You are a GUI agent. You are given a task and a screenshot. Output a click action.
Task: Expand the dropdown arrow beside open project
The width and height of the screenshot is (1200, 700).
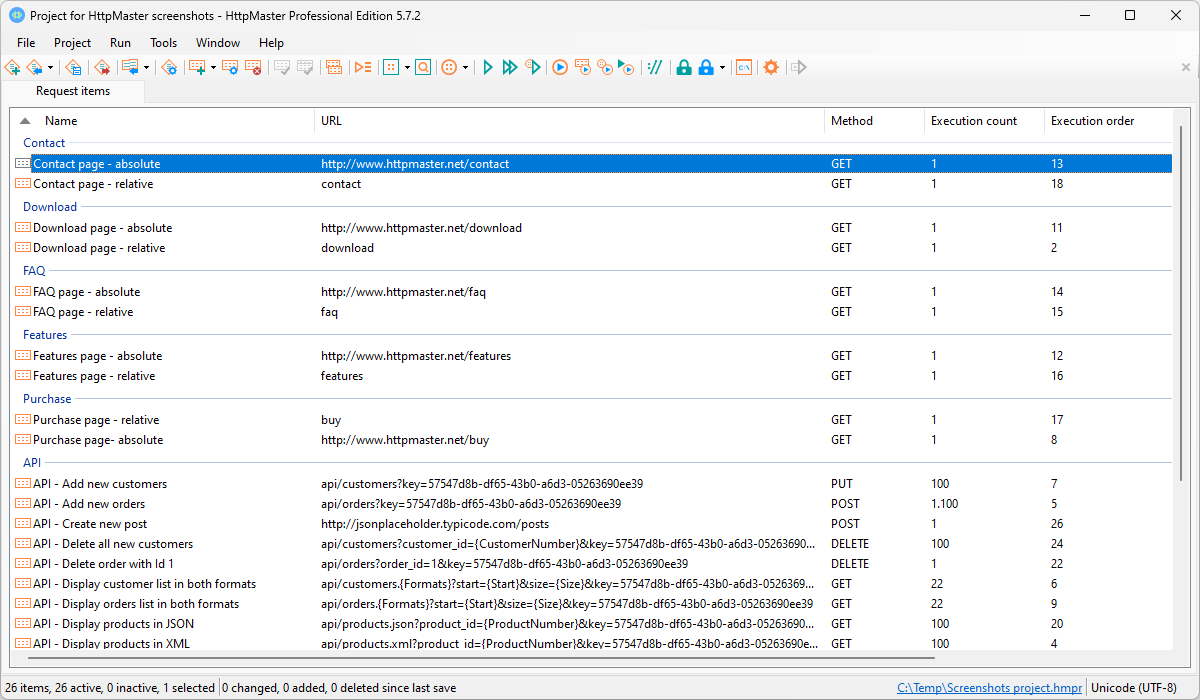[51, 67]
